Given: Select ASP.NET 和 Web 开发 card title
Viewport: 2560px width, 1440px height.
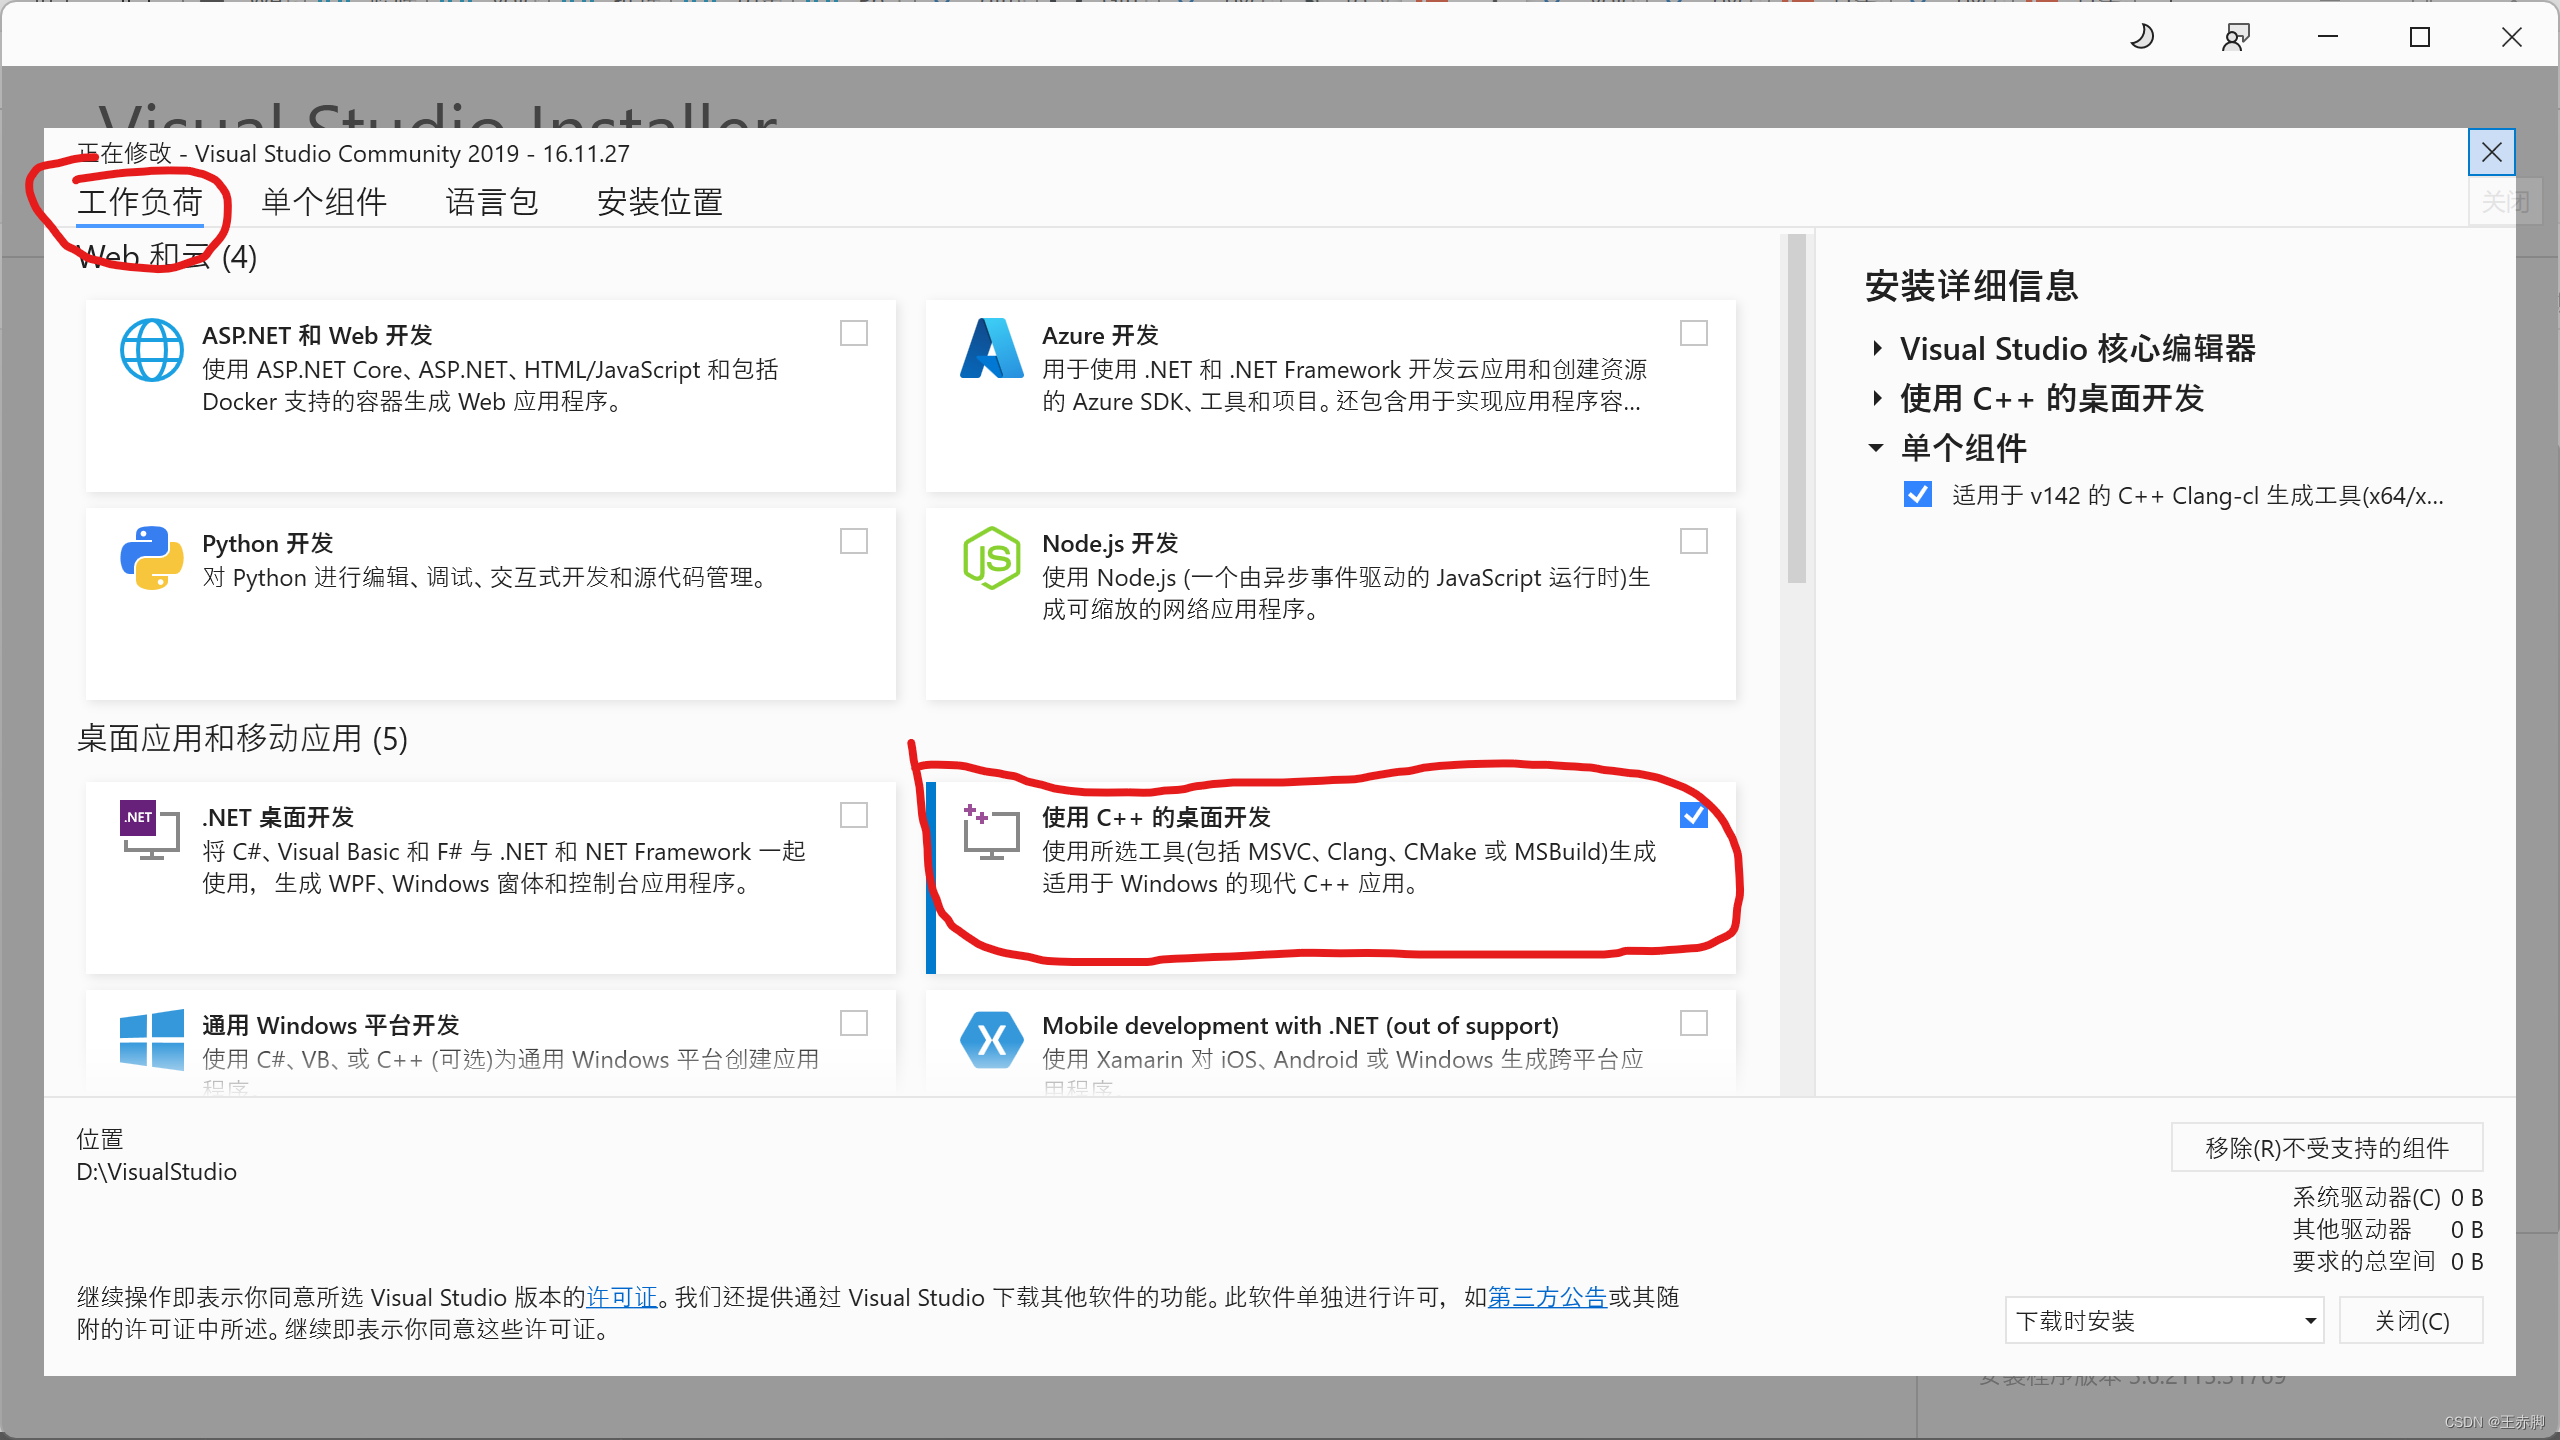Looking at the screenshot, I should pyautogui.click(x=317, y=335).
